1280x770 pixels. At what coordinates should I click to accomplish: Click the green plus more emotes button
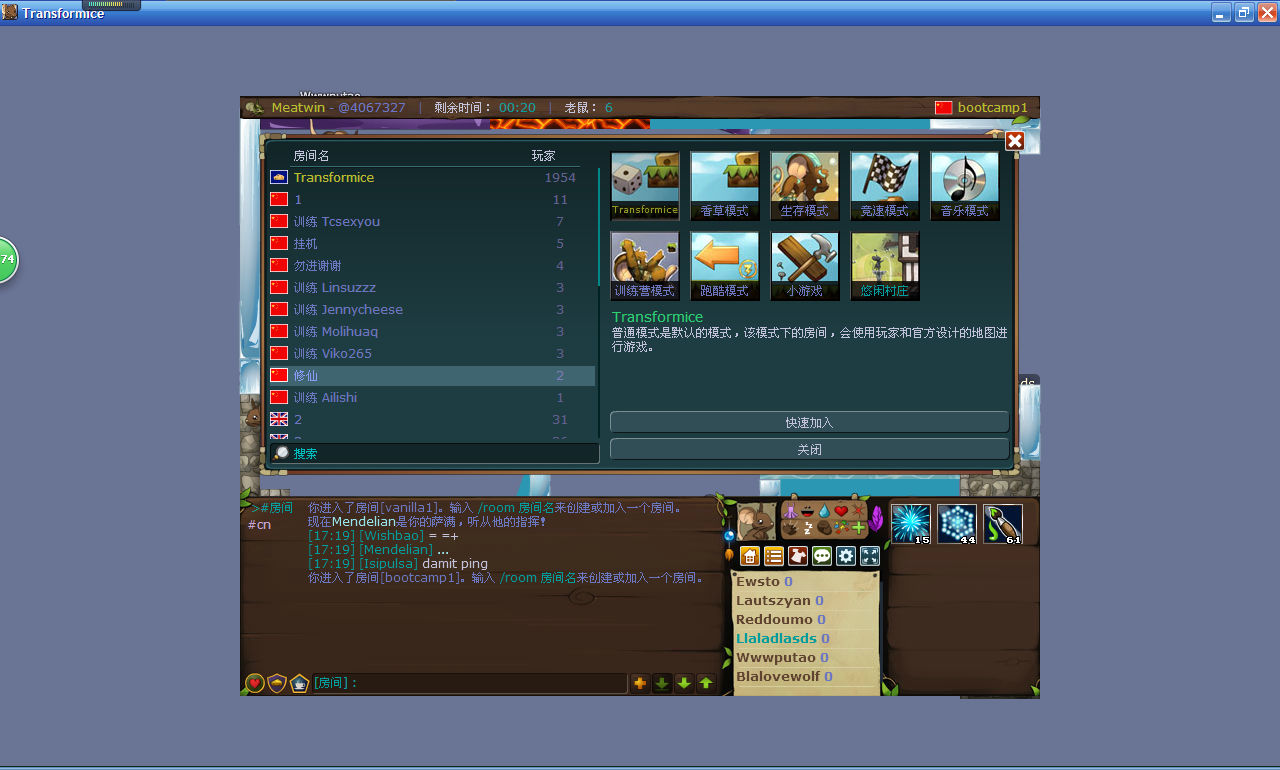858,527
